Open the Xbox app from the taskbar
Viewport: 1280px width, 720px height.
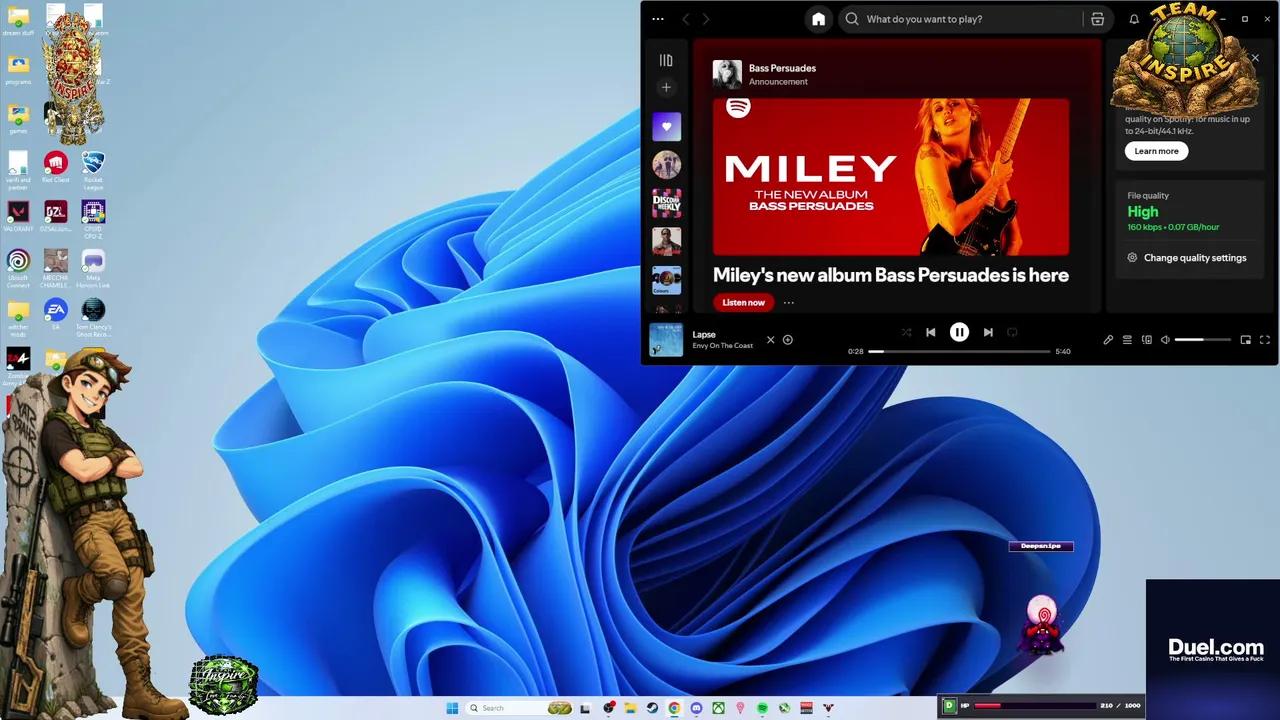point(718,708)
